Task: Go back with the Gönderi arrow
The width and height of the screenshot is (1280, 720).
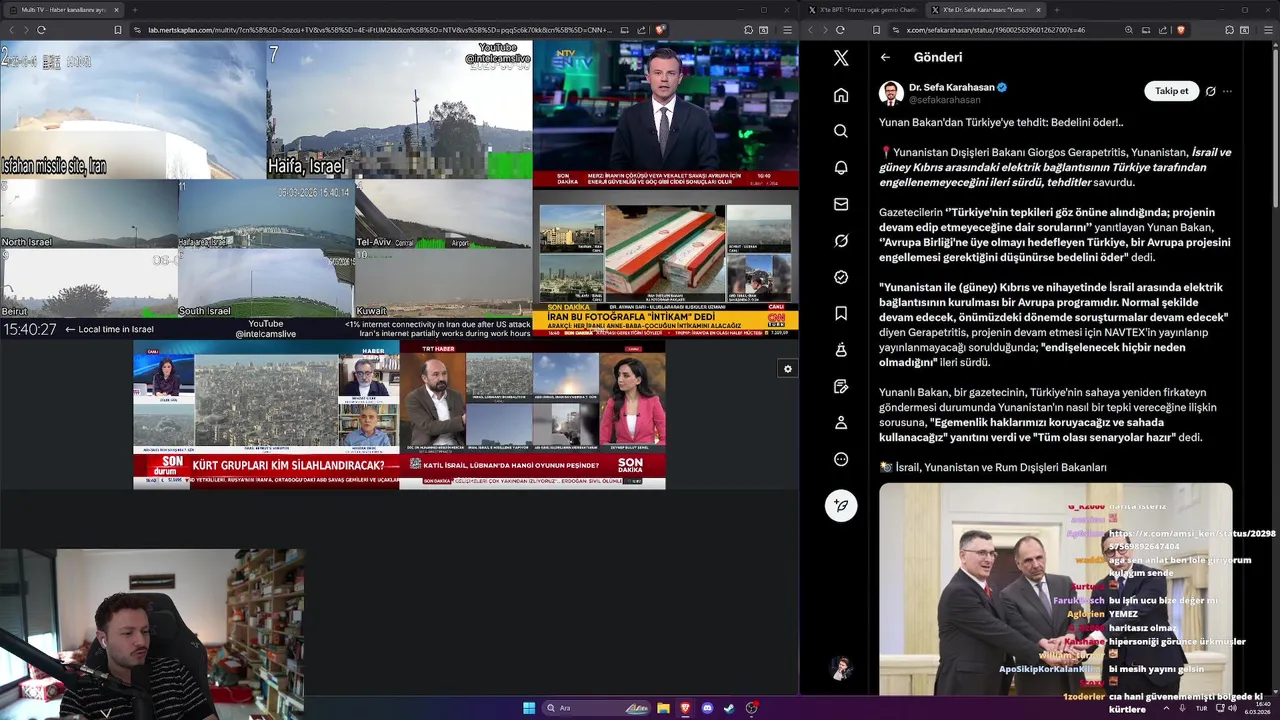Action: (885, 58)
